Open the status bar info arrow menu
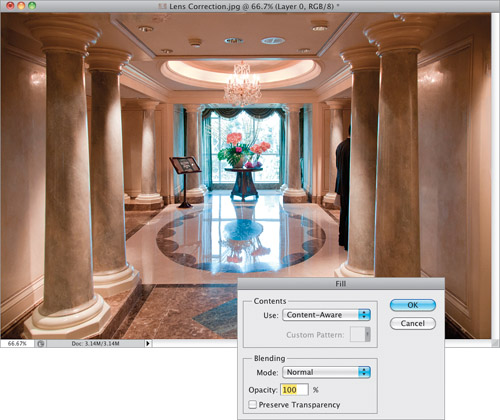This screenshot has width=500, height=420. pyautogui.click(x=148, y=343)
